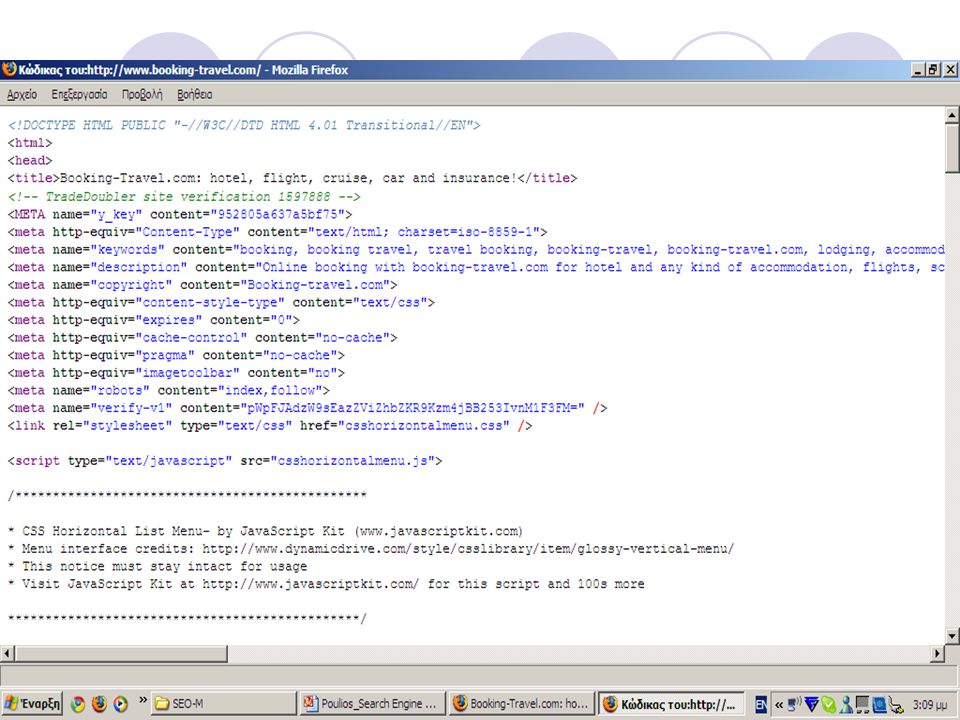The width and height of the screenshot is (960, 720).
Task: Click Firefox icon in title bar
Action: [x=9, y=69]
